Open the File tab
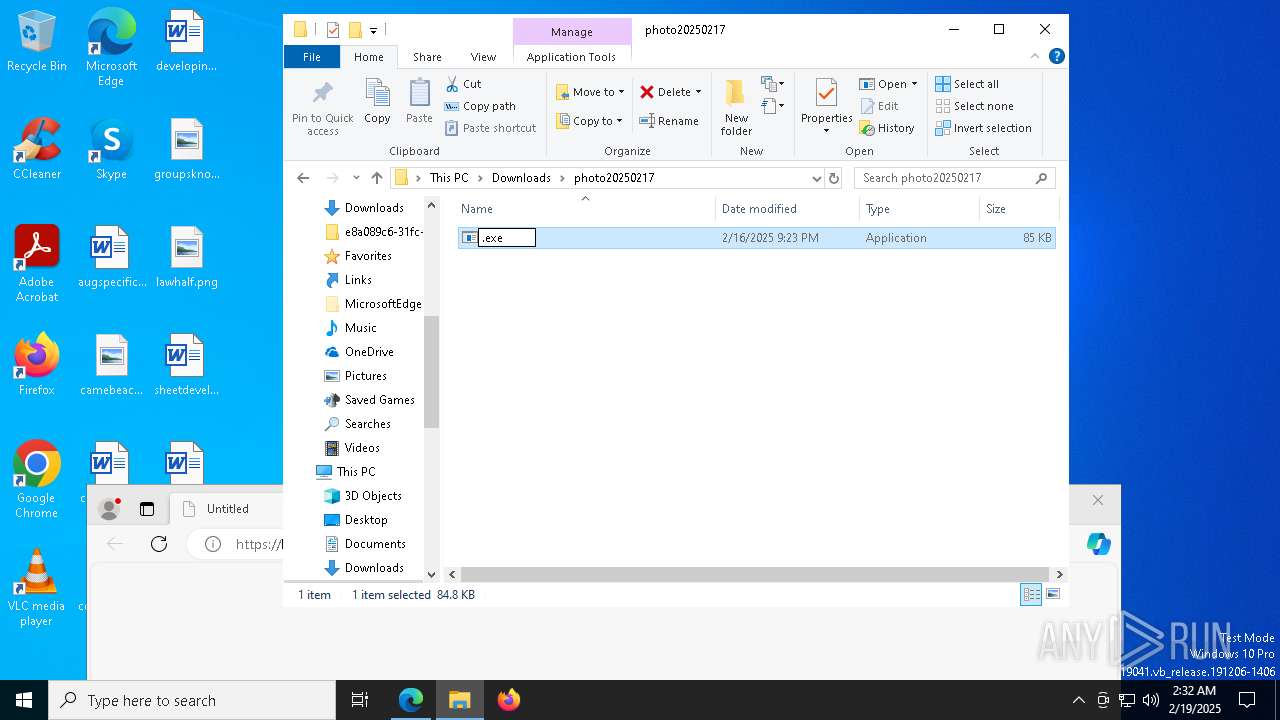The width and height of the screenshot is (1280, 720). click(312, 57)
